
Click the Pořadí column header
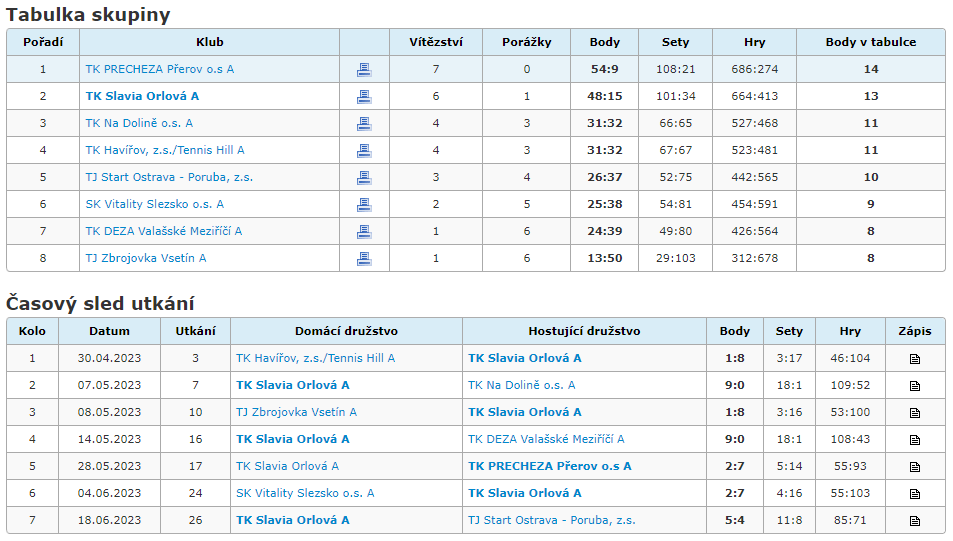tap(43, 42)
